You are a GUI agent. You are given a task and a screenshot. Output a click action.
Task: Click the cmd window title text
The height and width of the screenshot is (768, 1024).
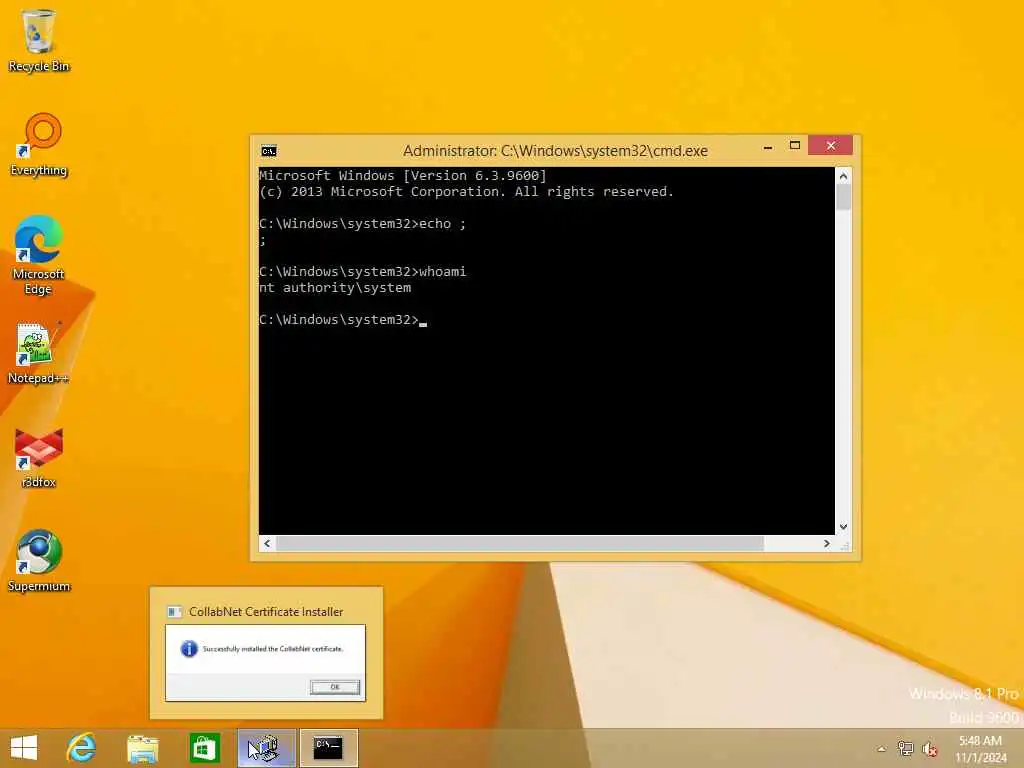[555, 151]
